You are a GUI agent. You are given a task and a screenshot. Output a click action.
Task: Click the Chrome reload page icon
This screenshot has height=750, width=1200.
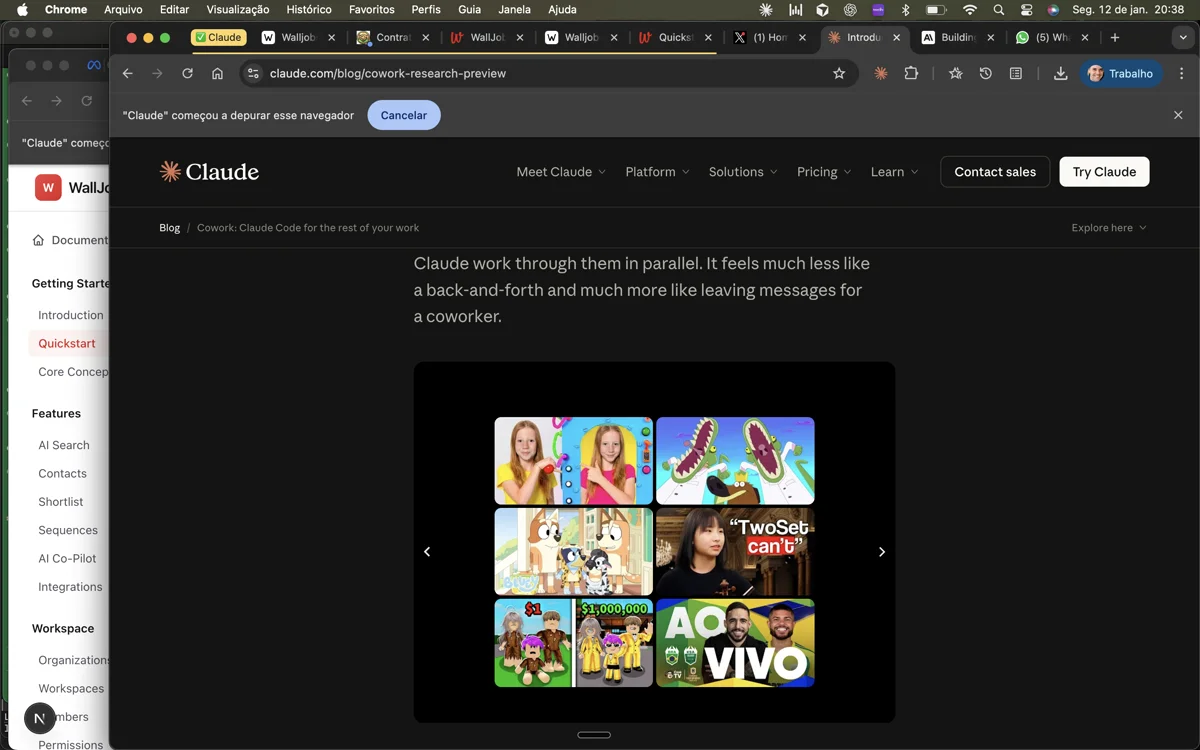pyautogui.click(x=187, y=73)
